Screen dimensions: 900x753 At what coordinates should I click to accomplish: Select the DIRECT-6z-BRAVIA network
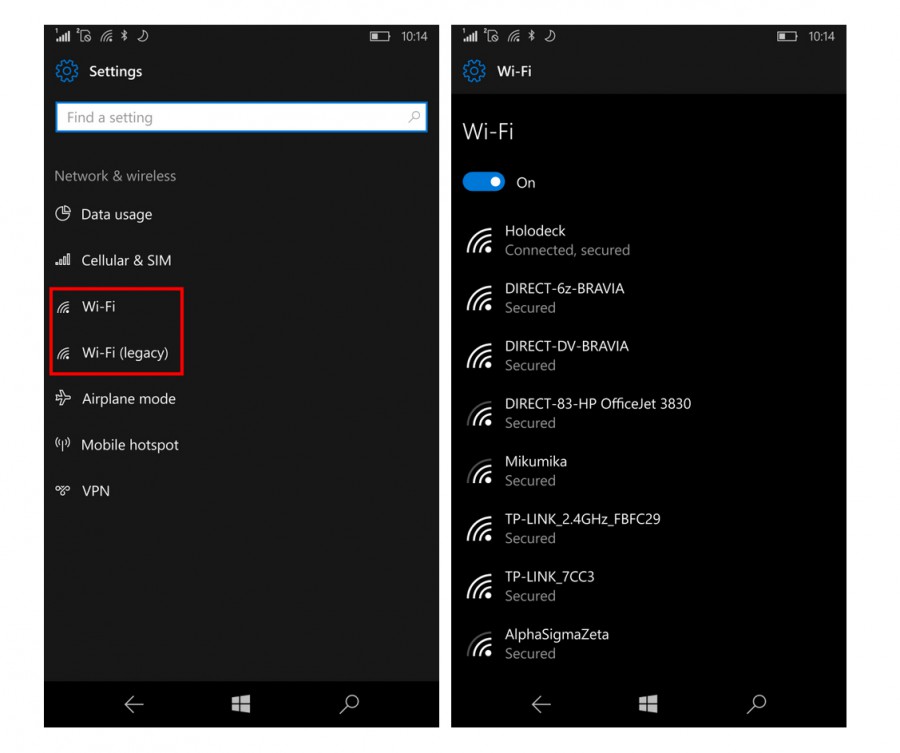pos(567,297)
